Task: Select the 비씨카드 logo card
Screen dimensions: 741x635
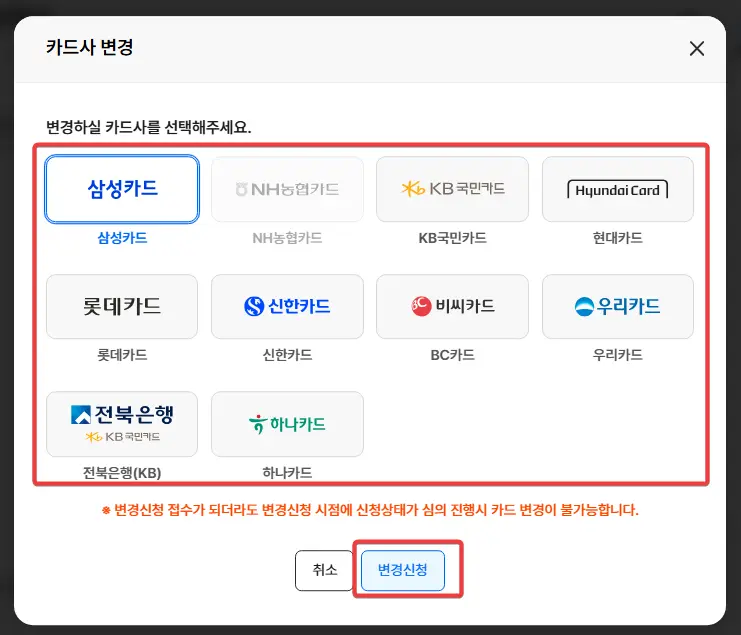Action: (452, 306)
